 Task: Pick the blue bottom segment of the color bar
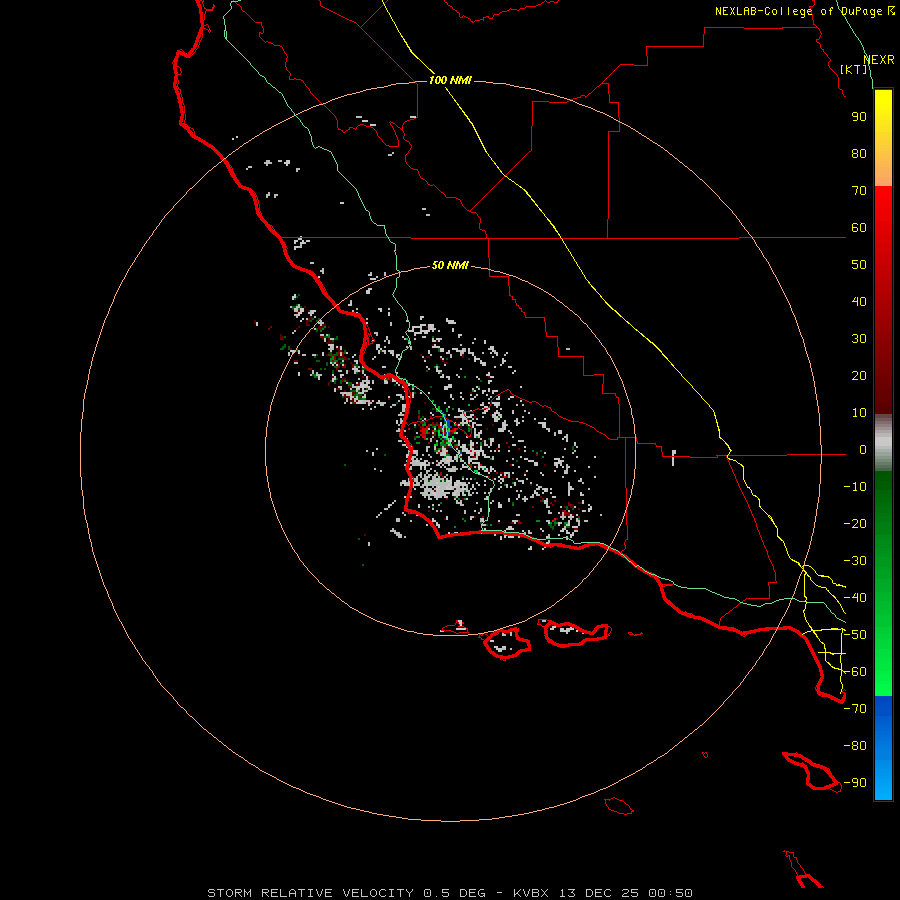[883, 748]
